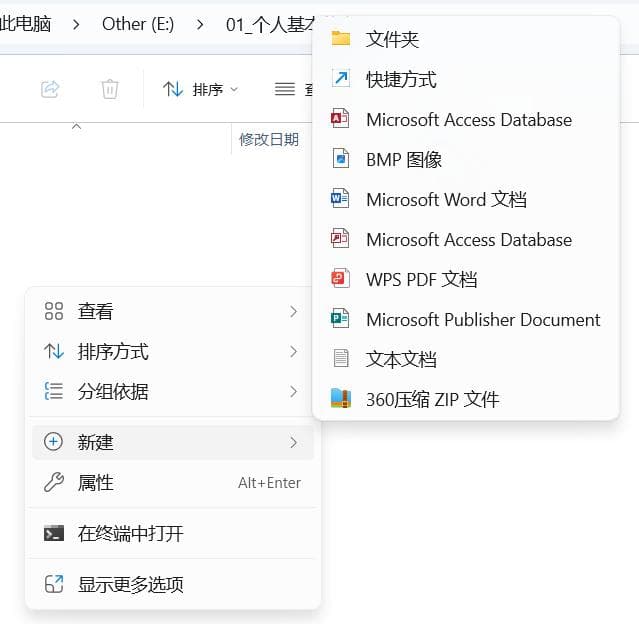Create a new 文件夹 folder
The width and height of the screenshot is (639, 624).
465,39
